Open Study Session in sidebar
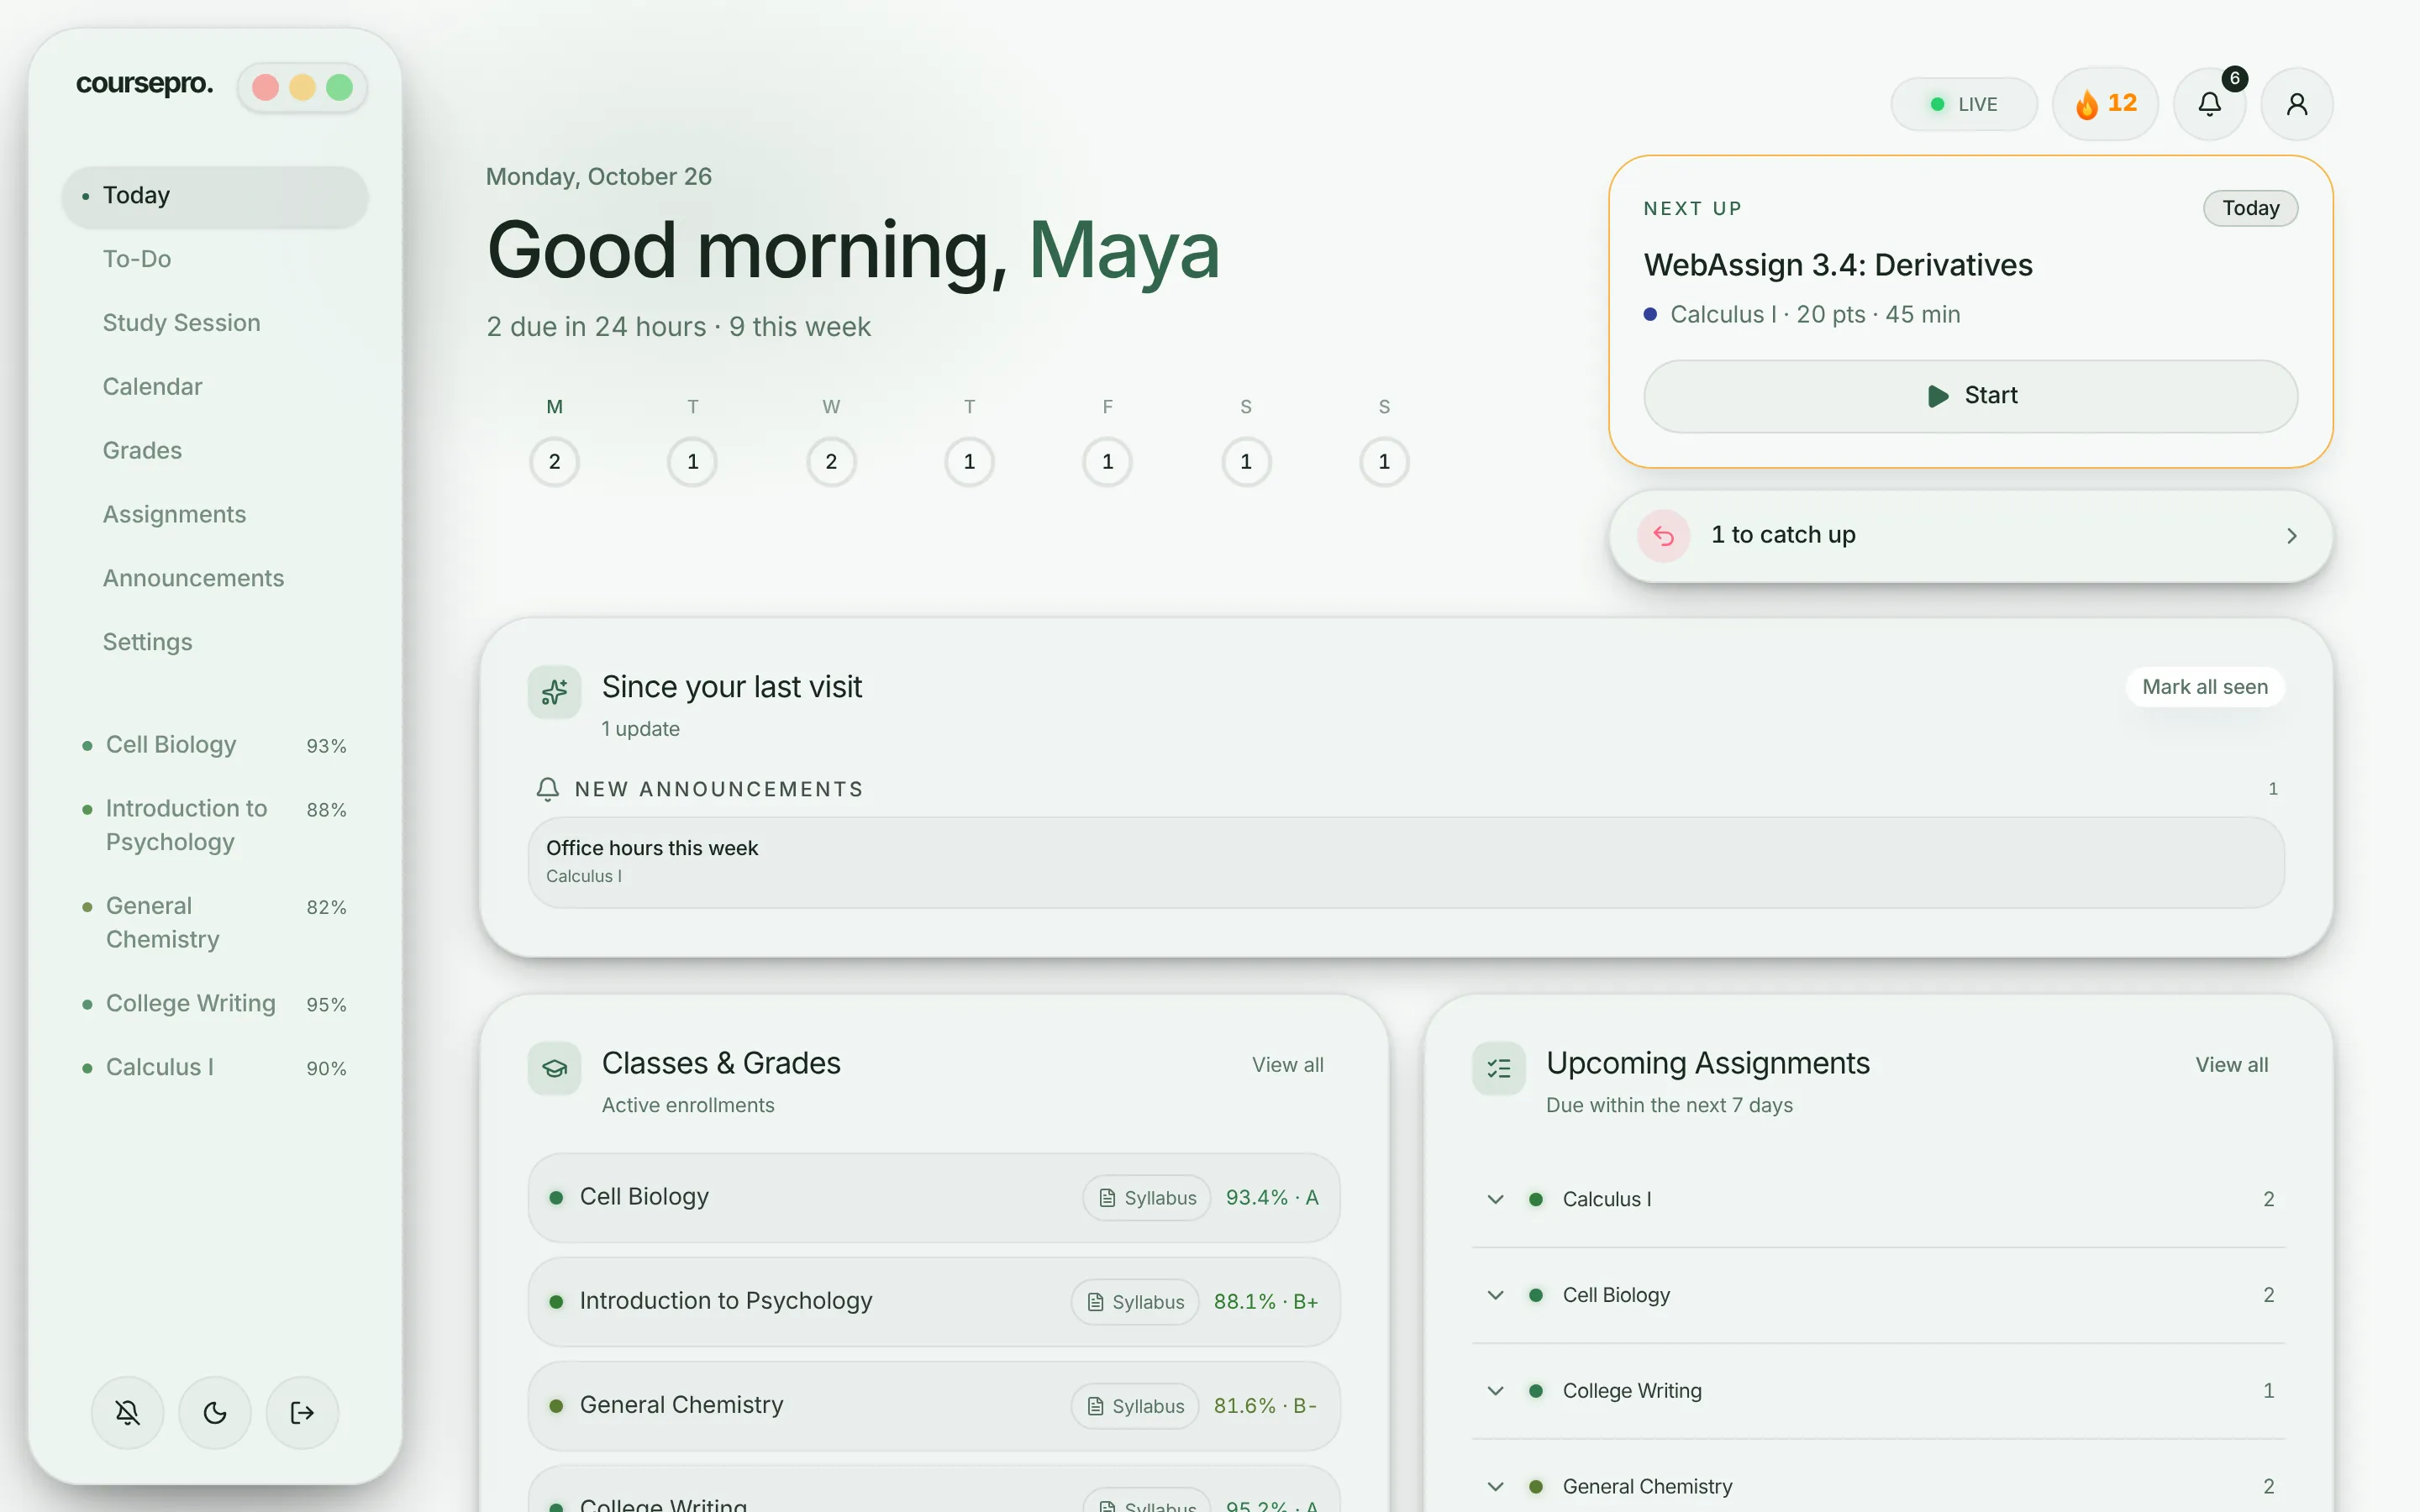 pyautogui.click(x=215, y=323)
